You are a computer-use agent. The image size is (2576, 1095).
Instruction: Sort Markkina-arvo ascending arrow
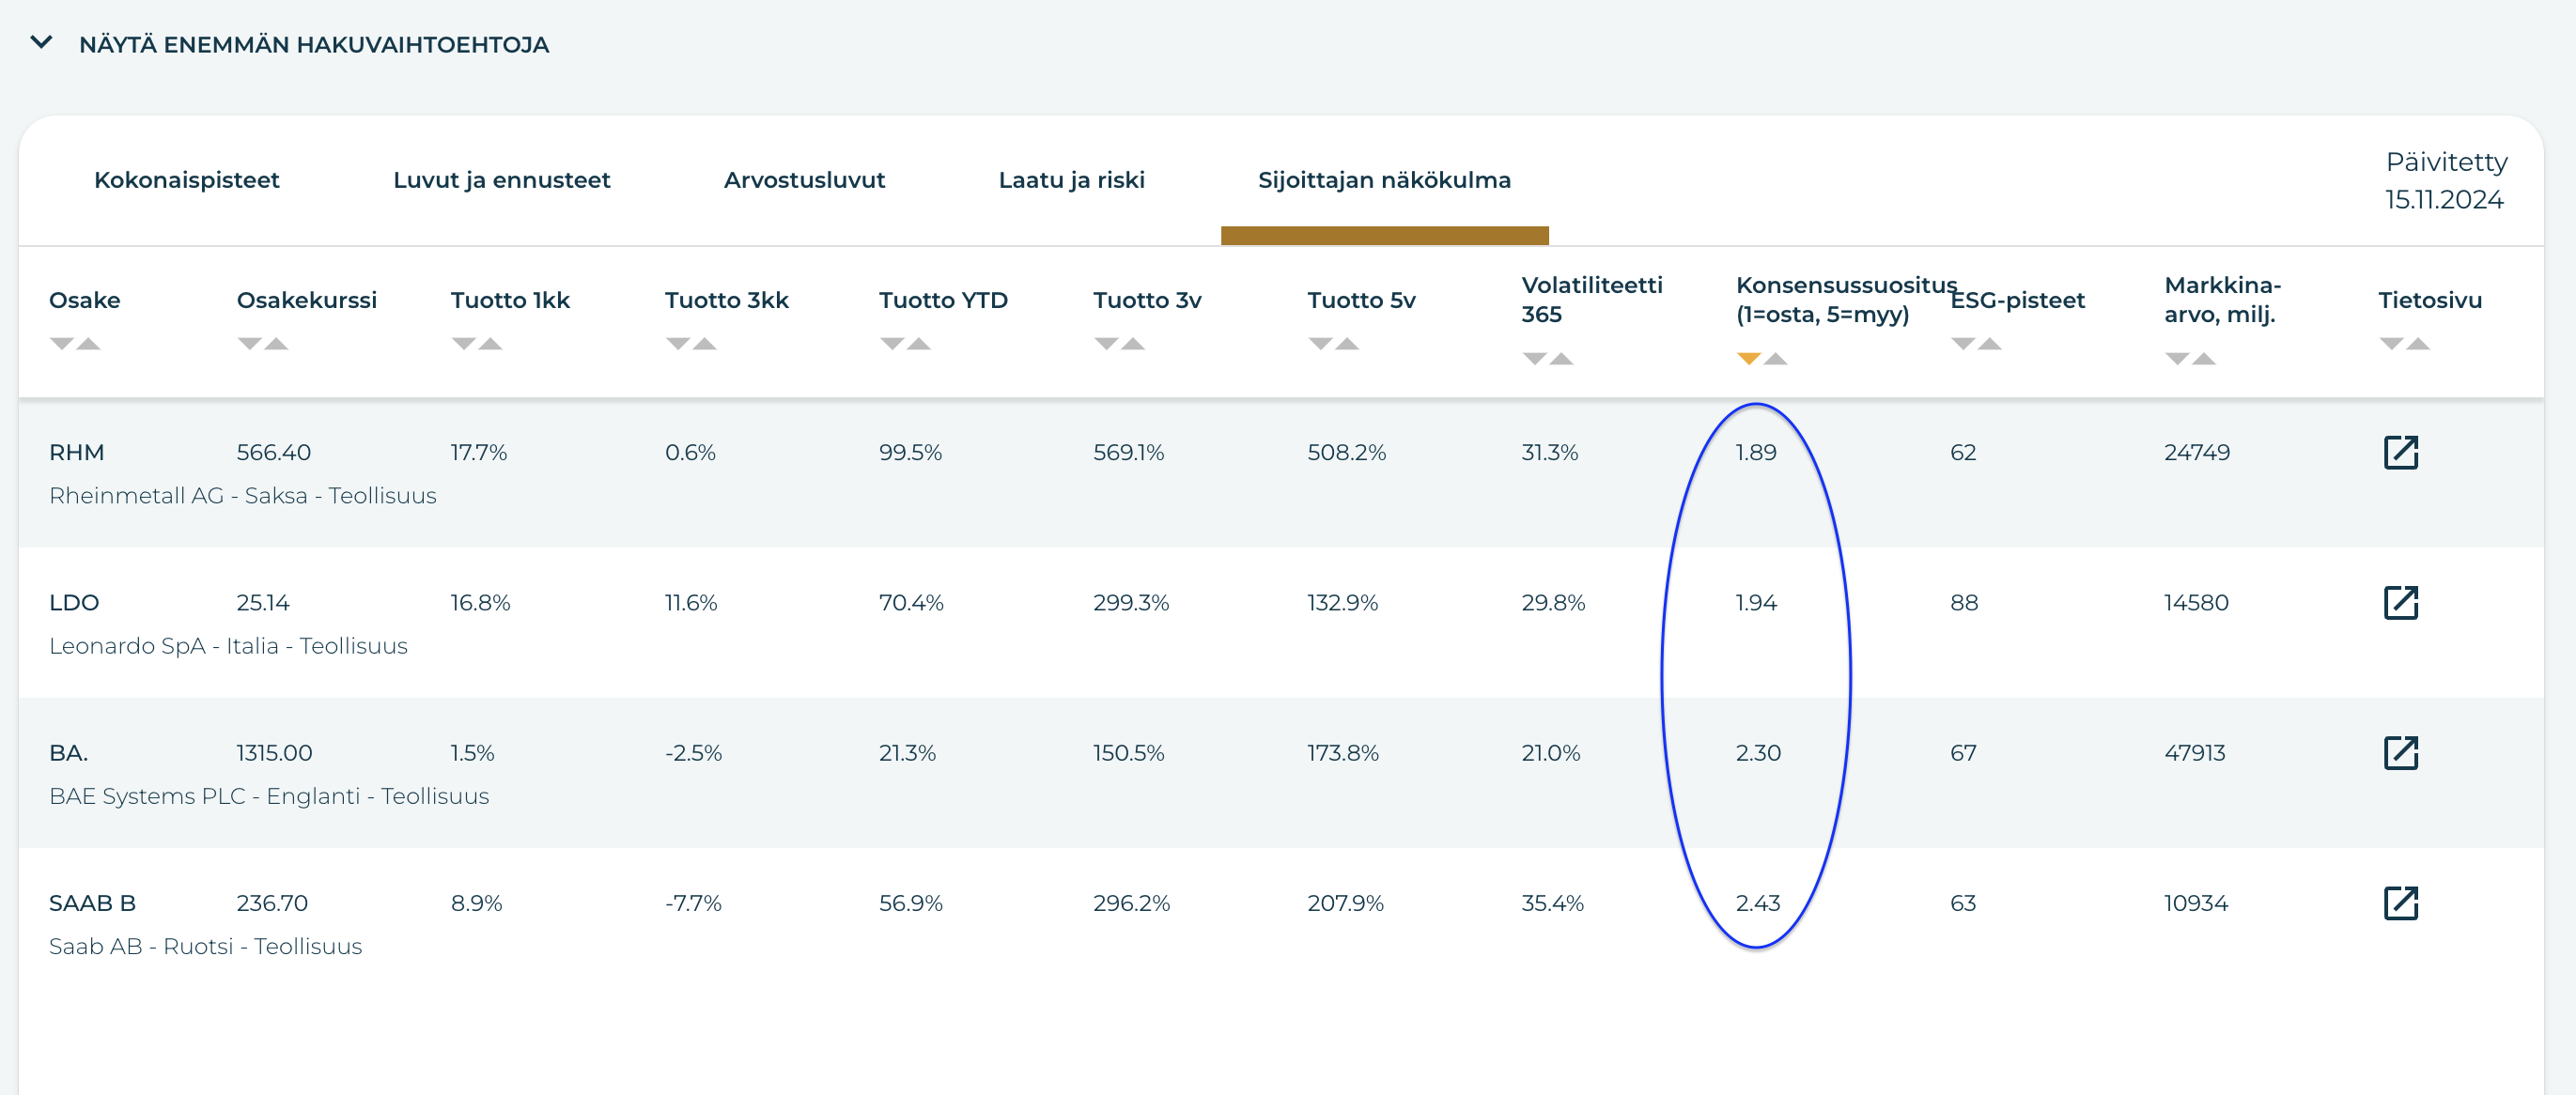coord(2204,358)
